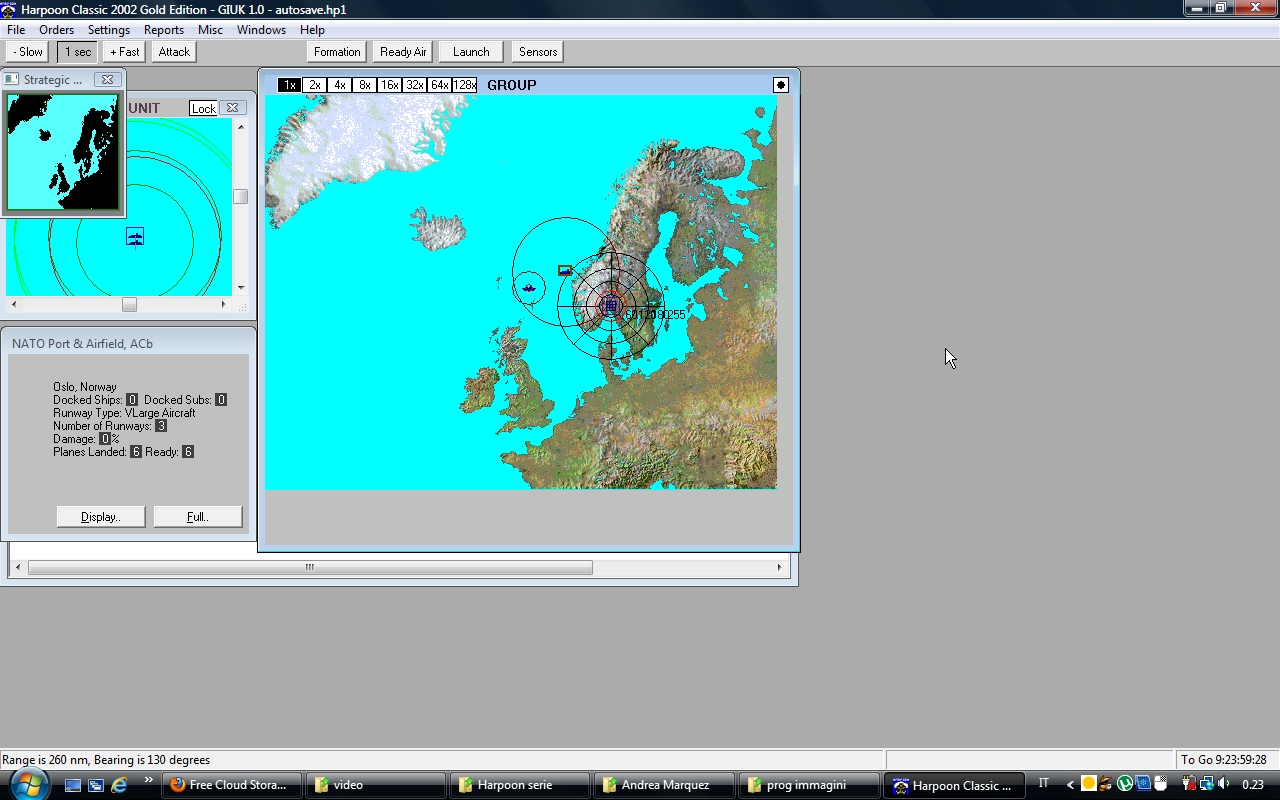
Task: Open the Sensors button
Action: (x=538, y=52)
